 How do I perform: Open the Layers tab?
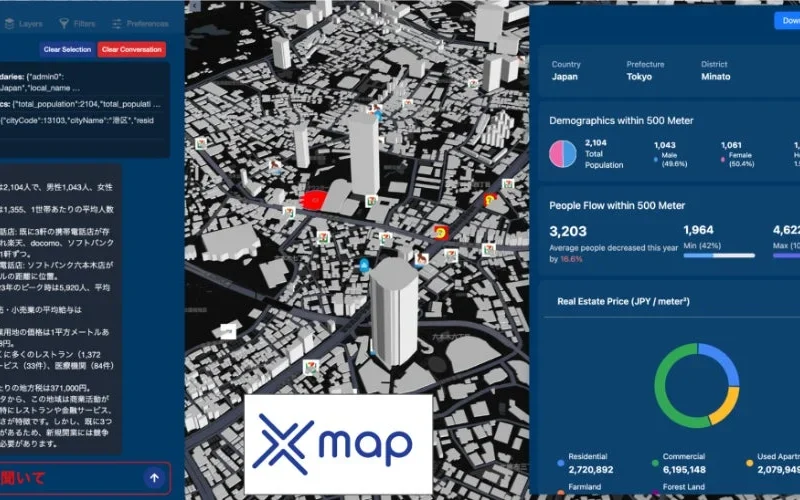click(x=24, y=22)
